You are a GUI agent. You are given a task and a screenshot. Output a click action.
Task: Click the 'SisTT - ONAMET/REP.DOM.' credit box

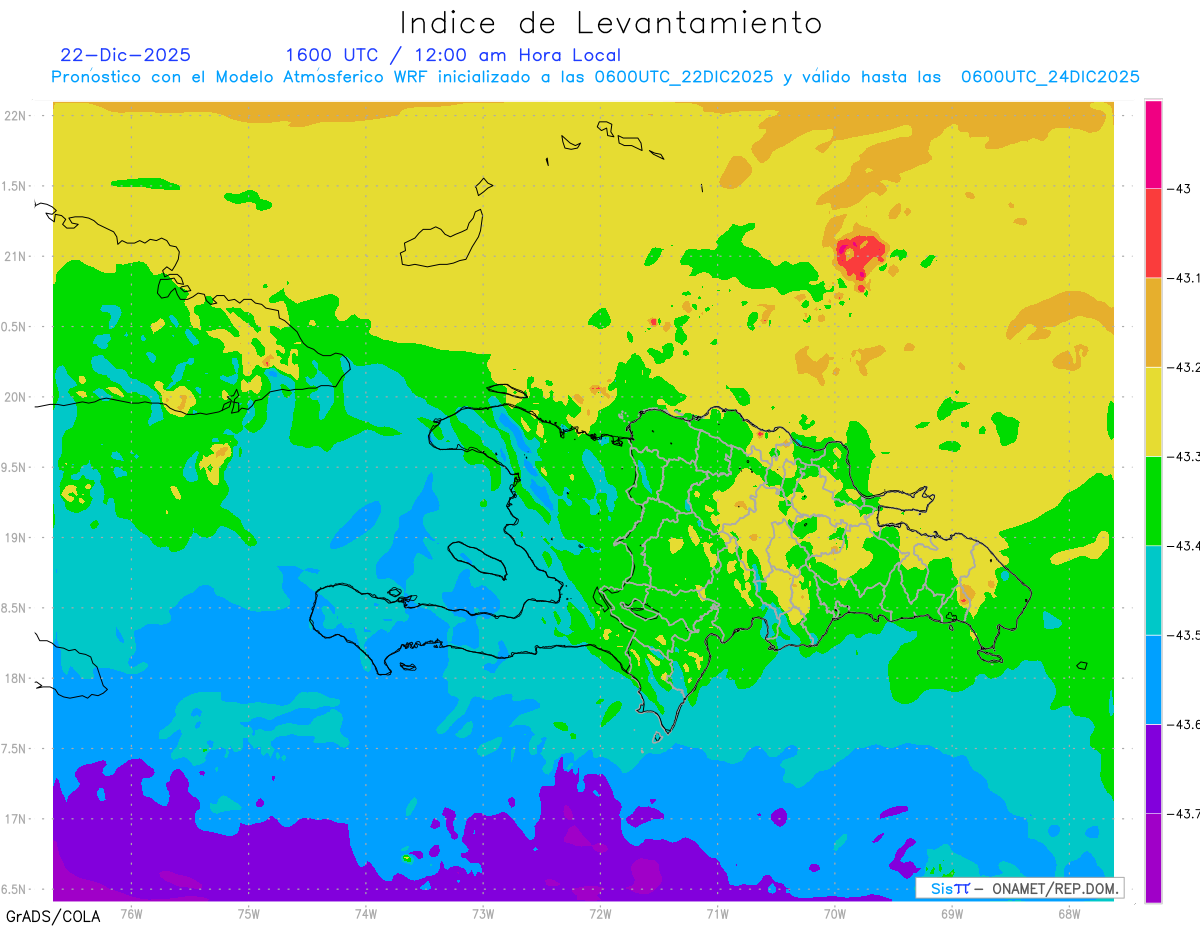pos(1019,888)
